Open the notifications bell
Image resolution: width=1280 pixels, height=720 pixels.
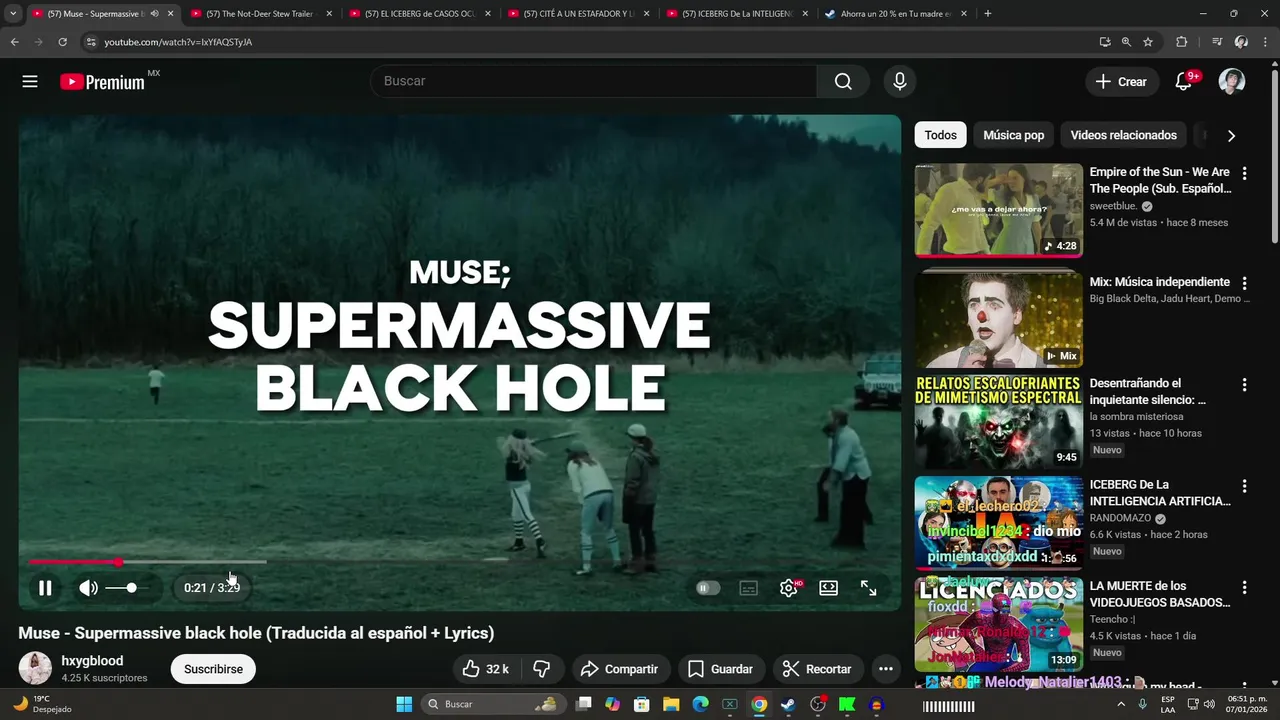pos(1184,82)
